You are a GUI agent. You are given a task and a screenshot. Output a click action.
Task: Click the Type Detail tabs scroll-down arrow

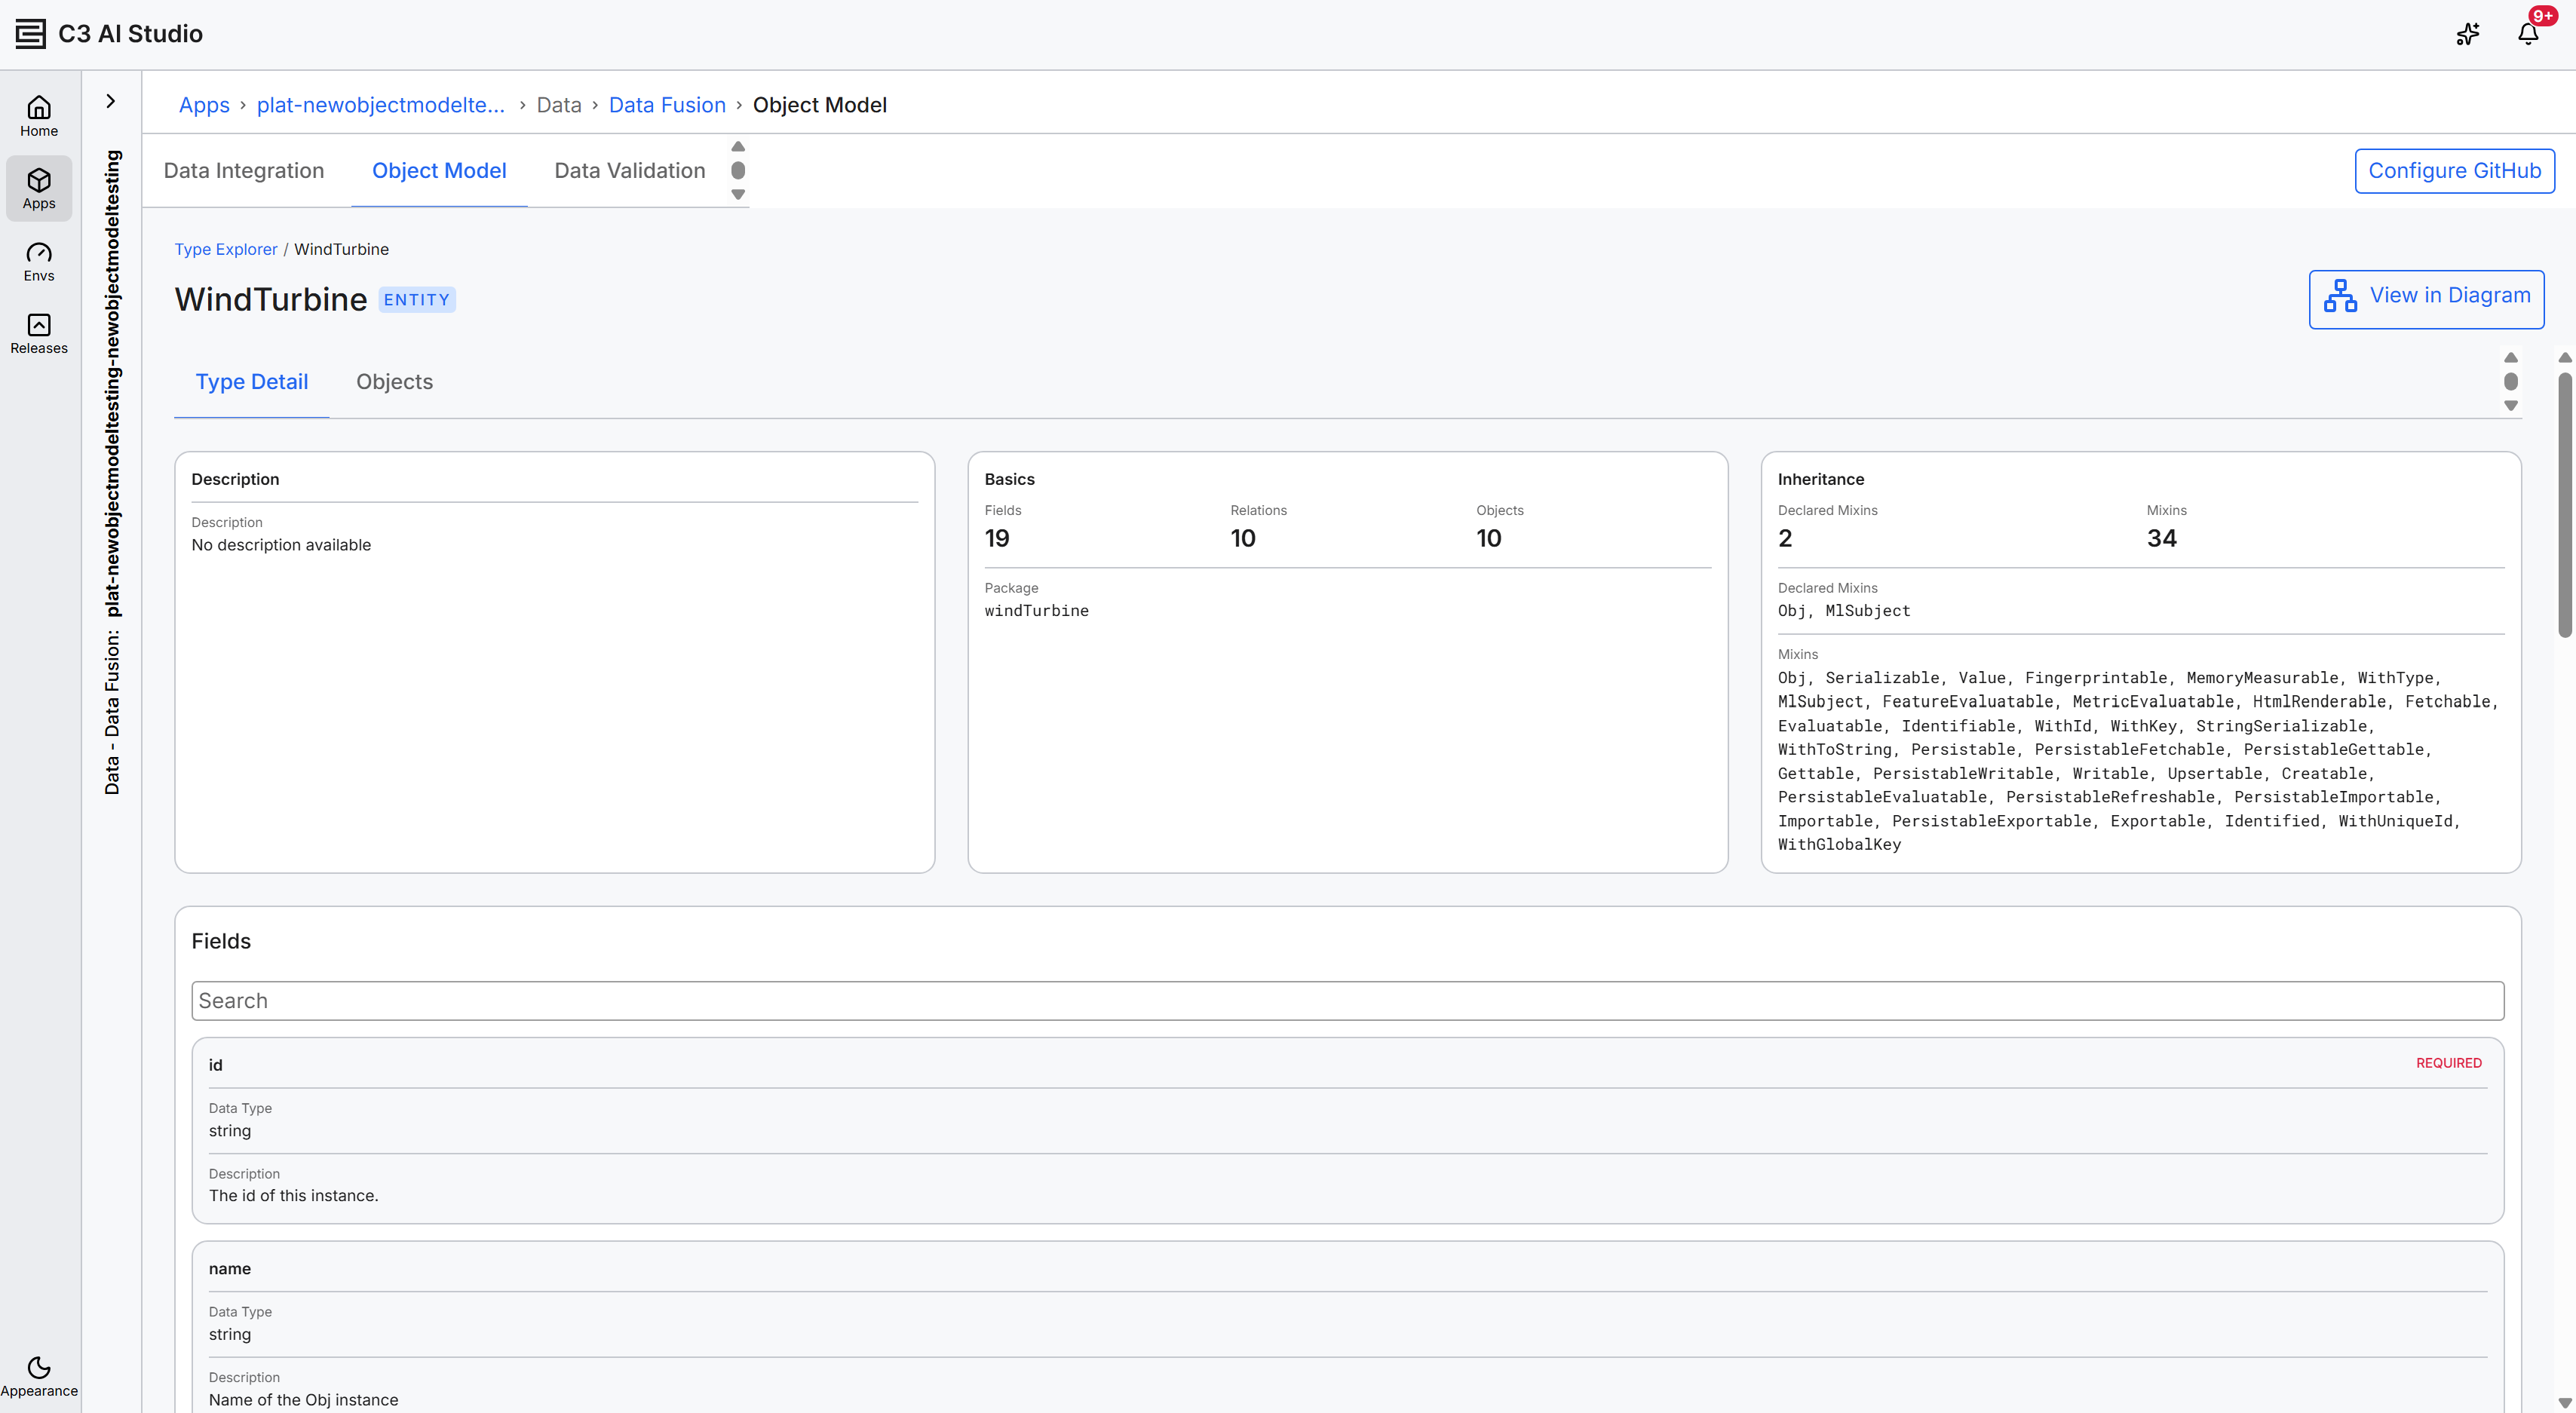coord(2510,406)
